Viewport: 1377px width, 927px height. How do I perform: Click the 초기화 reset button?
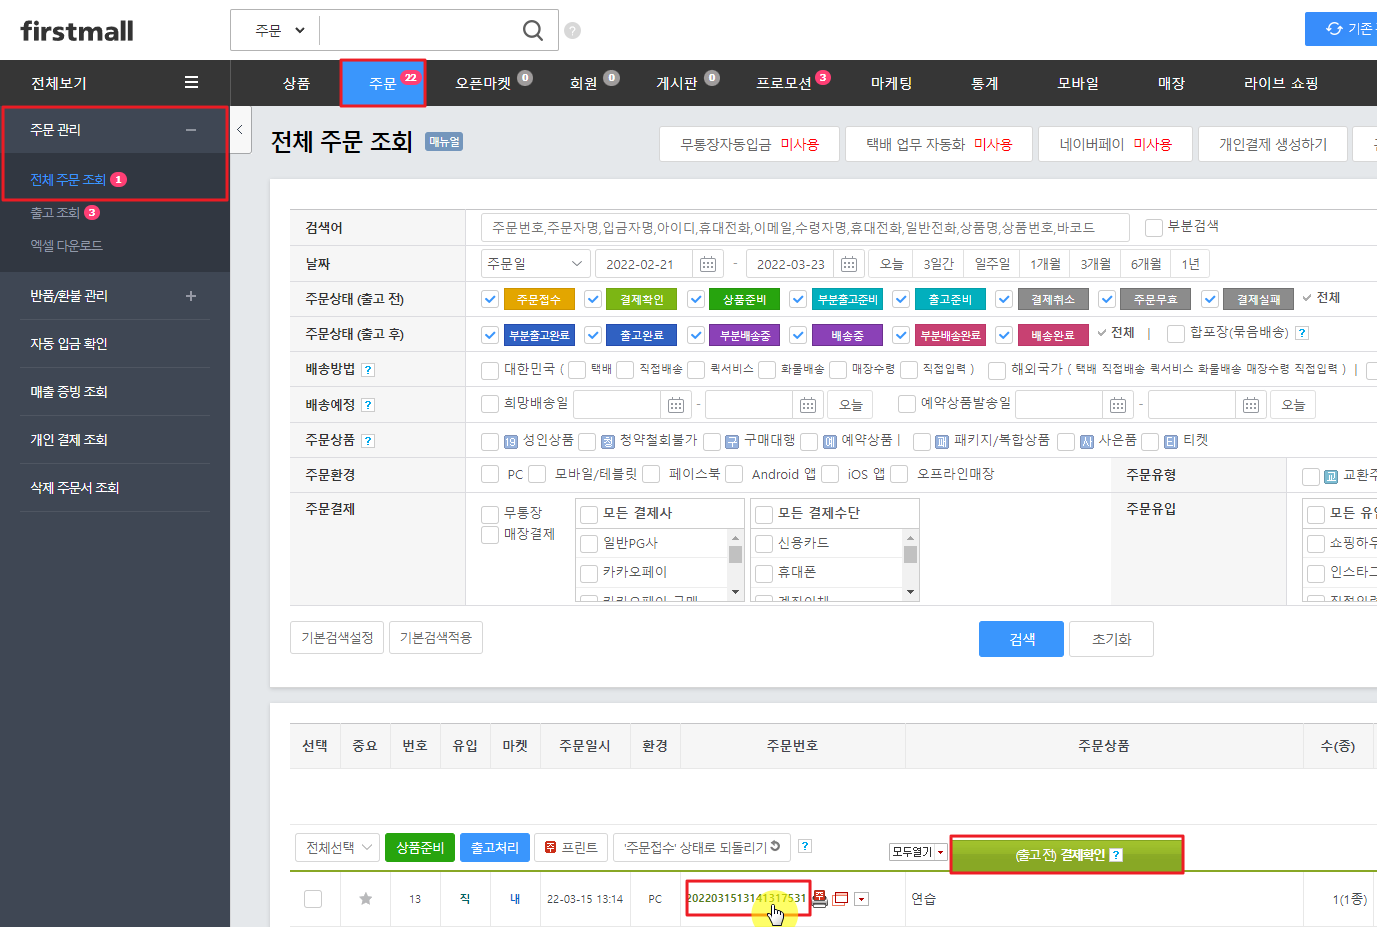[1111, 639]
